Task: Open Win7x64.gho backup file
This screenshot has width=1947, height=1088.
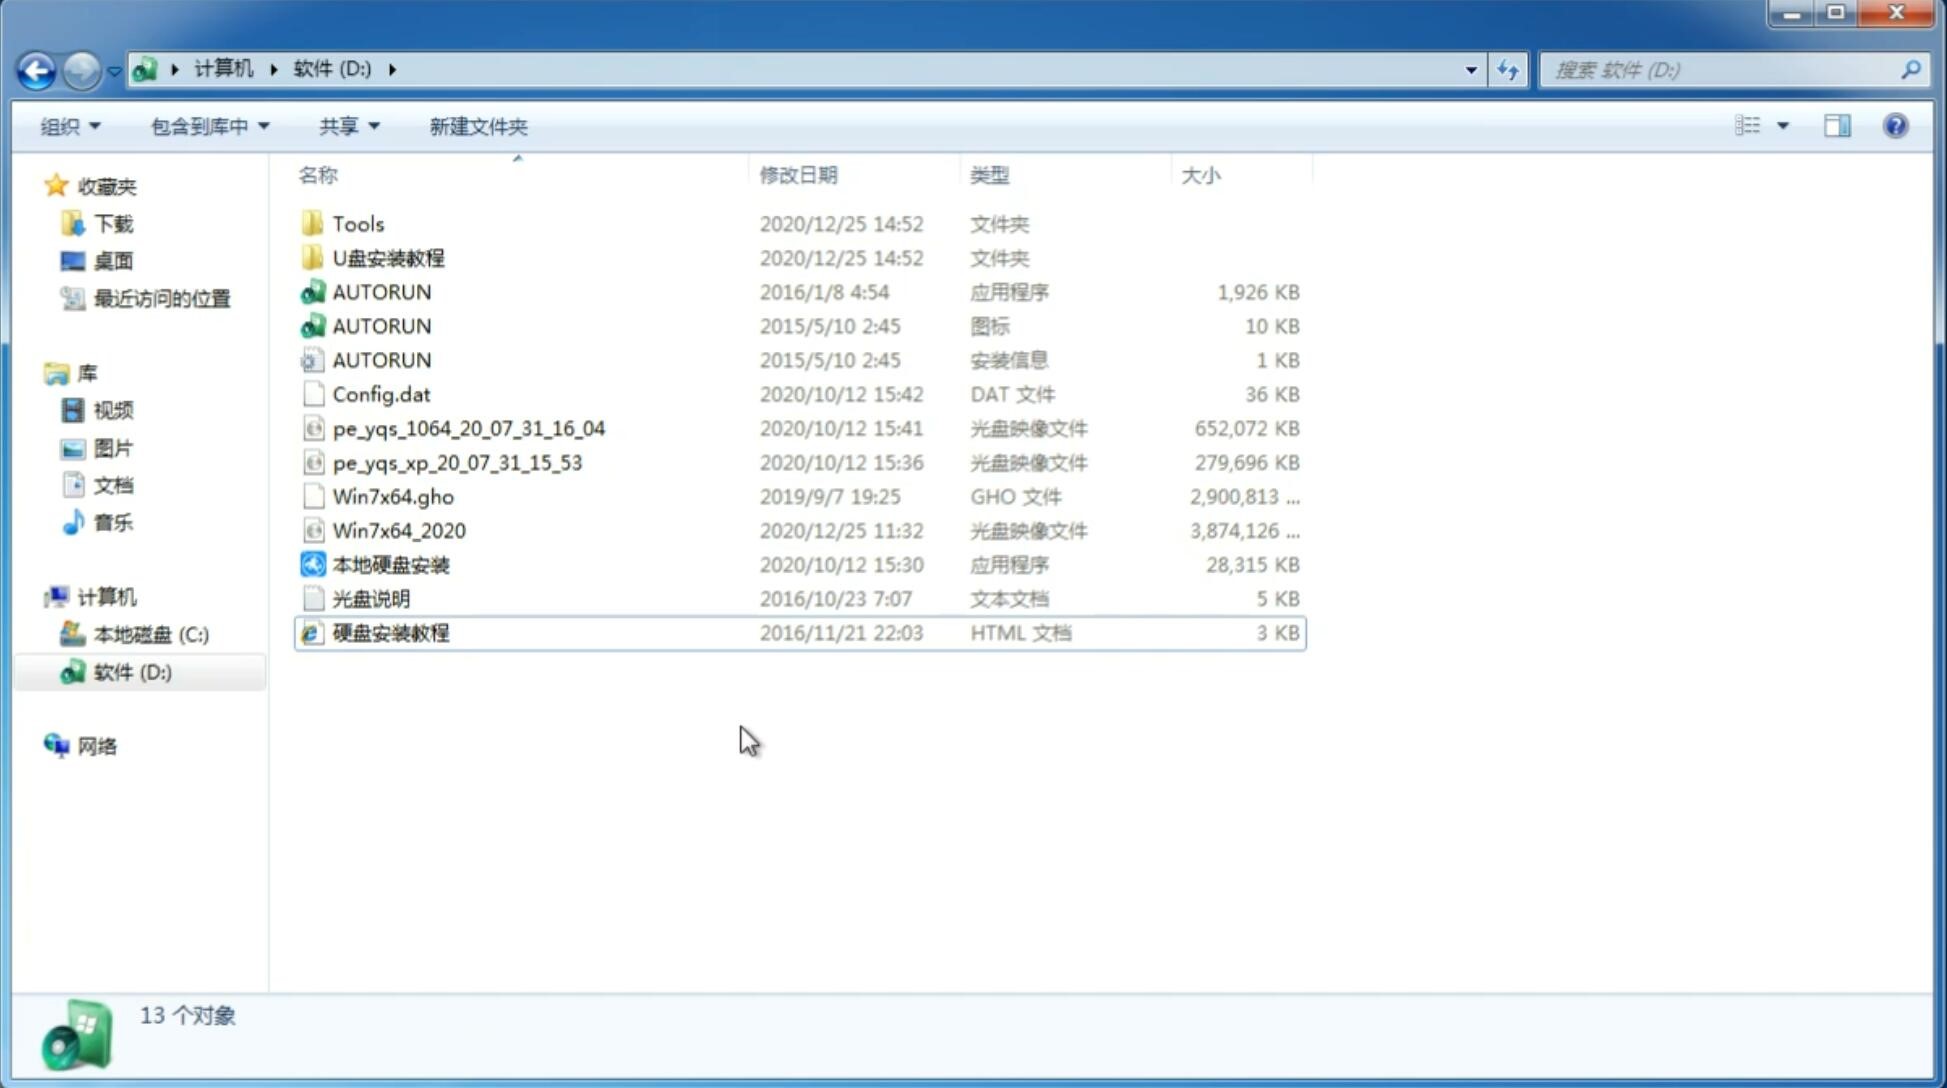Action: click(x=394, y=496)
